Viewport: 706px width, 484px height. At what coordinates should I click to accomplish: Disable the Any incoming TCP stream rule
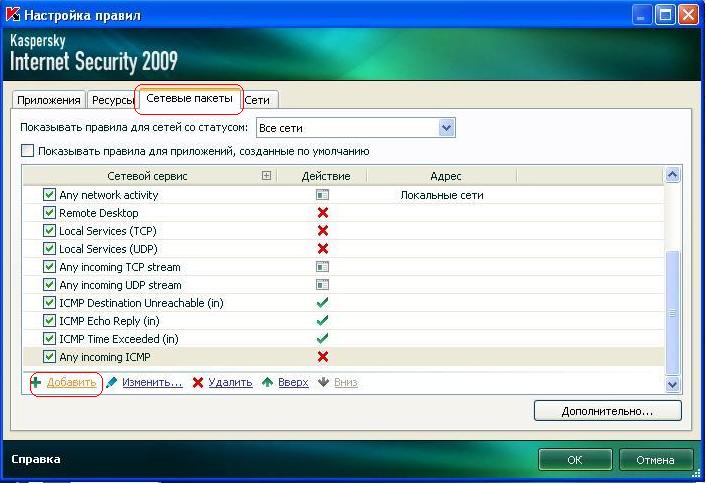(49, 267)
